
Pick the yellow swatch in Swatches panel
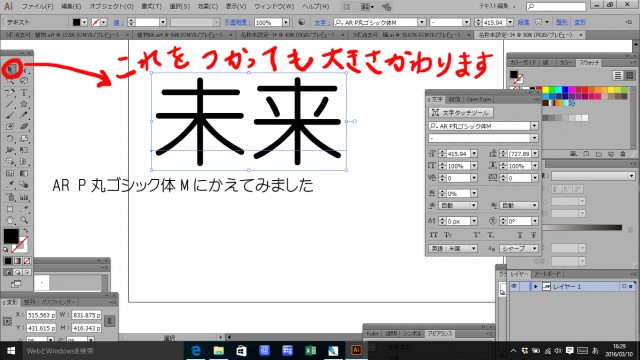[x=546, y=89]
